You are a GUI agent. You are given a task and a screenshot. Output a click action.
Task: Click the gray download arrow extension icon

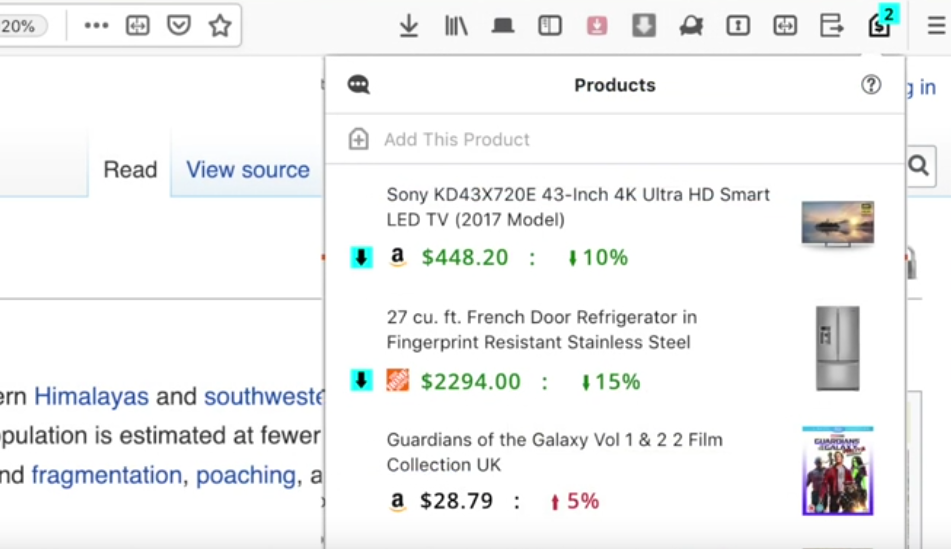[644, 26]
